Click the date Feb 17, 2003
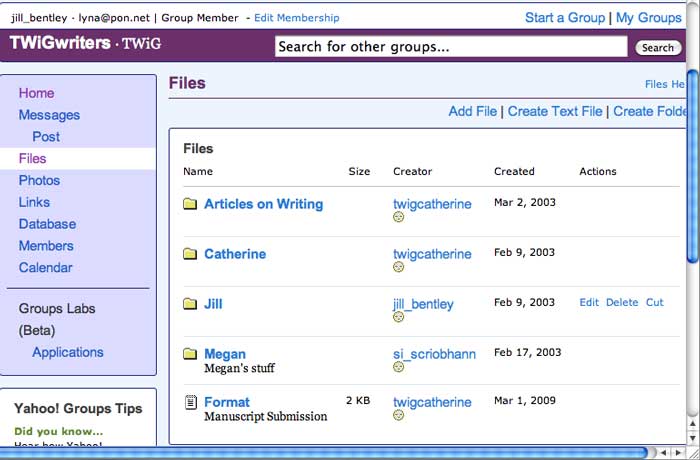 [x=527, y=353]
